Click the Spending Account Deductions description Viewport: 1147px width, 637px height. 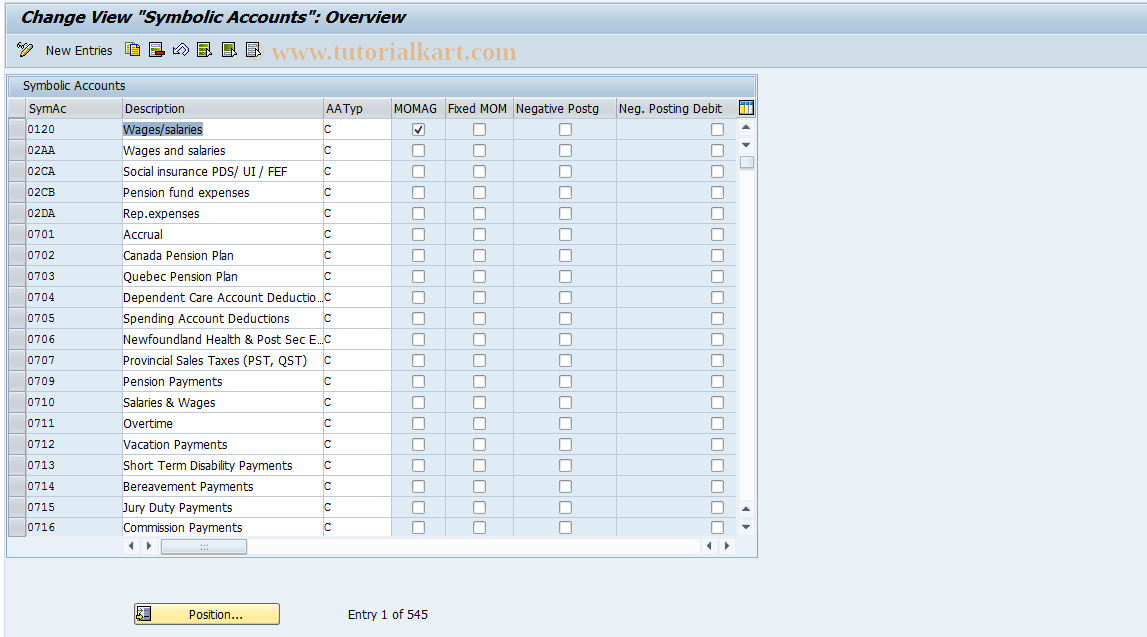[222, 319]
